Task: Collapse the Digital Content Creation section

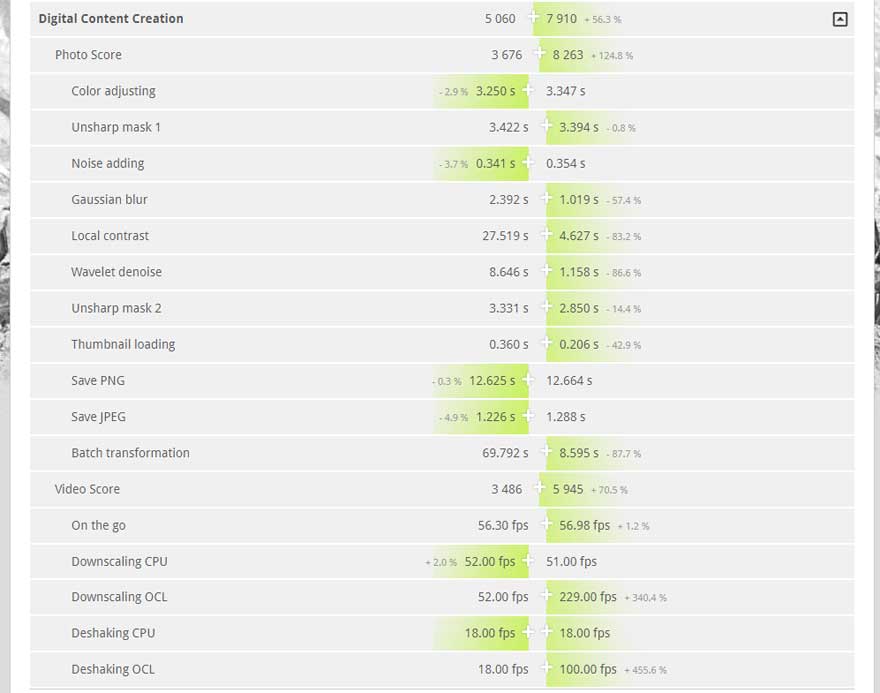Action: coord(840,19)
